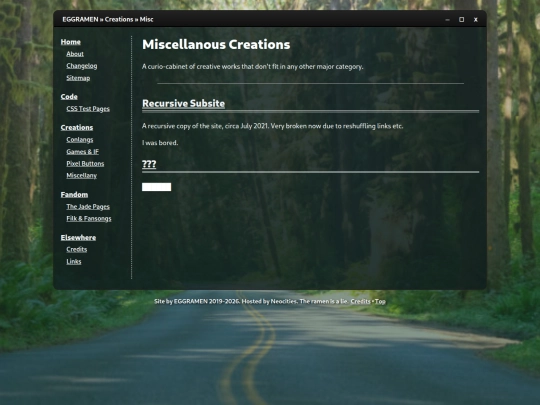The height and width of the screenshot is (405, 540).
Task: Open Filk & Fansongs page
Action: (89, 219)
